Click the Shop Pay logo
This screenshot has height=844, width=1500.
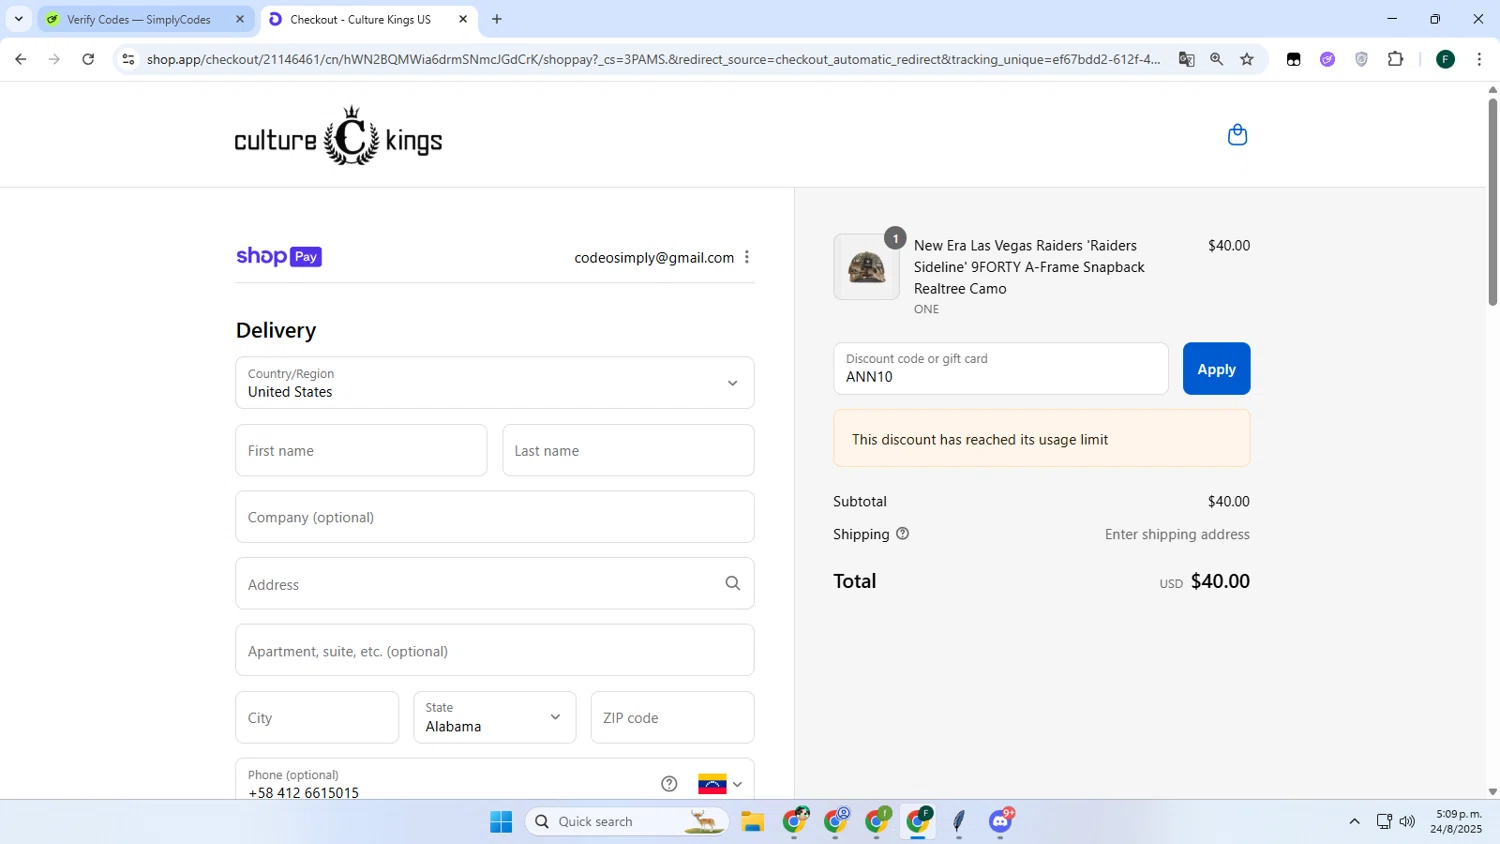pyautogui.click(x=279, y=257)
